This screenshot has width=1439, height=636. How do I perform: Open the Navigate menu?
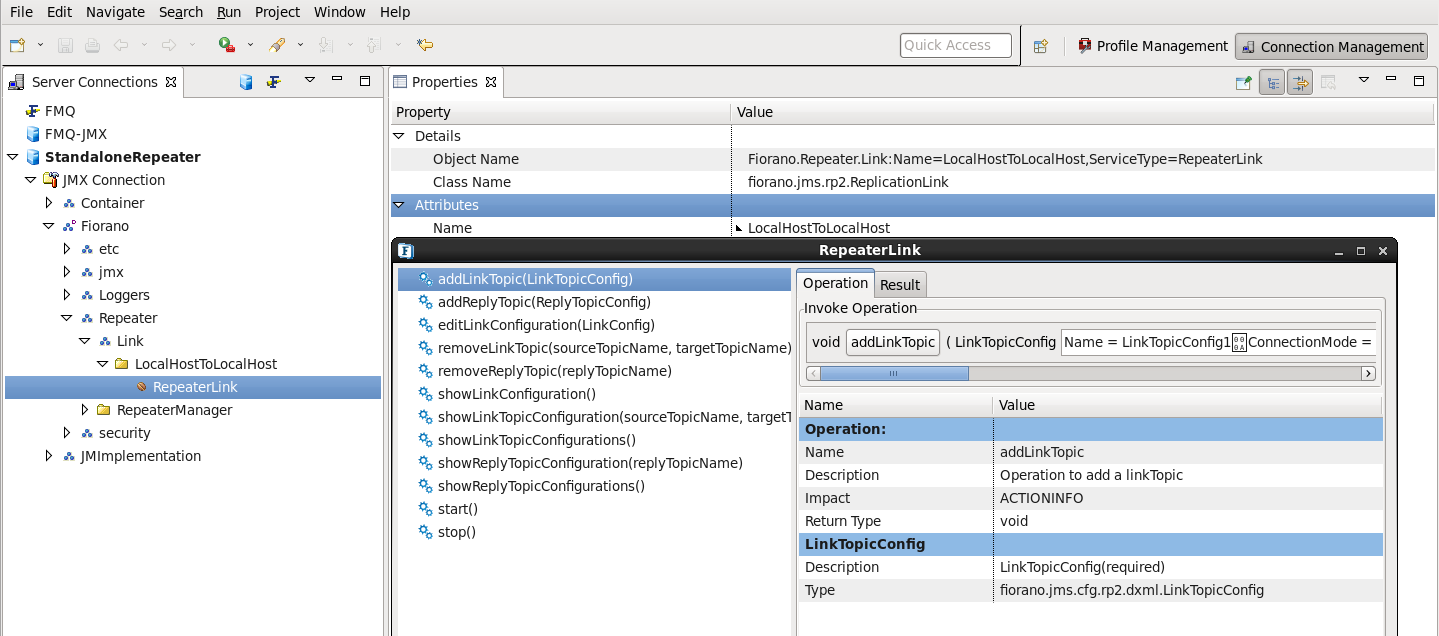tap(115, 12)
